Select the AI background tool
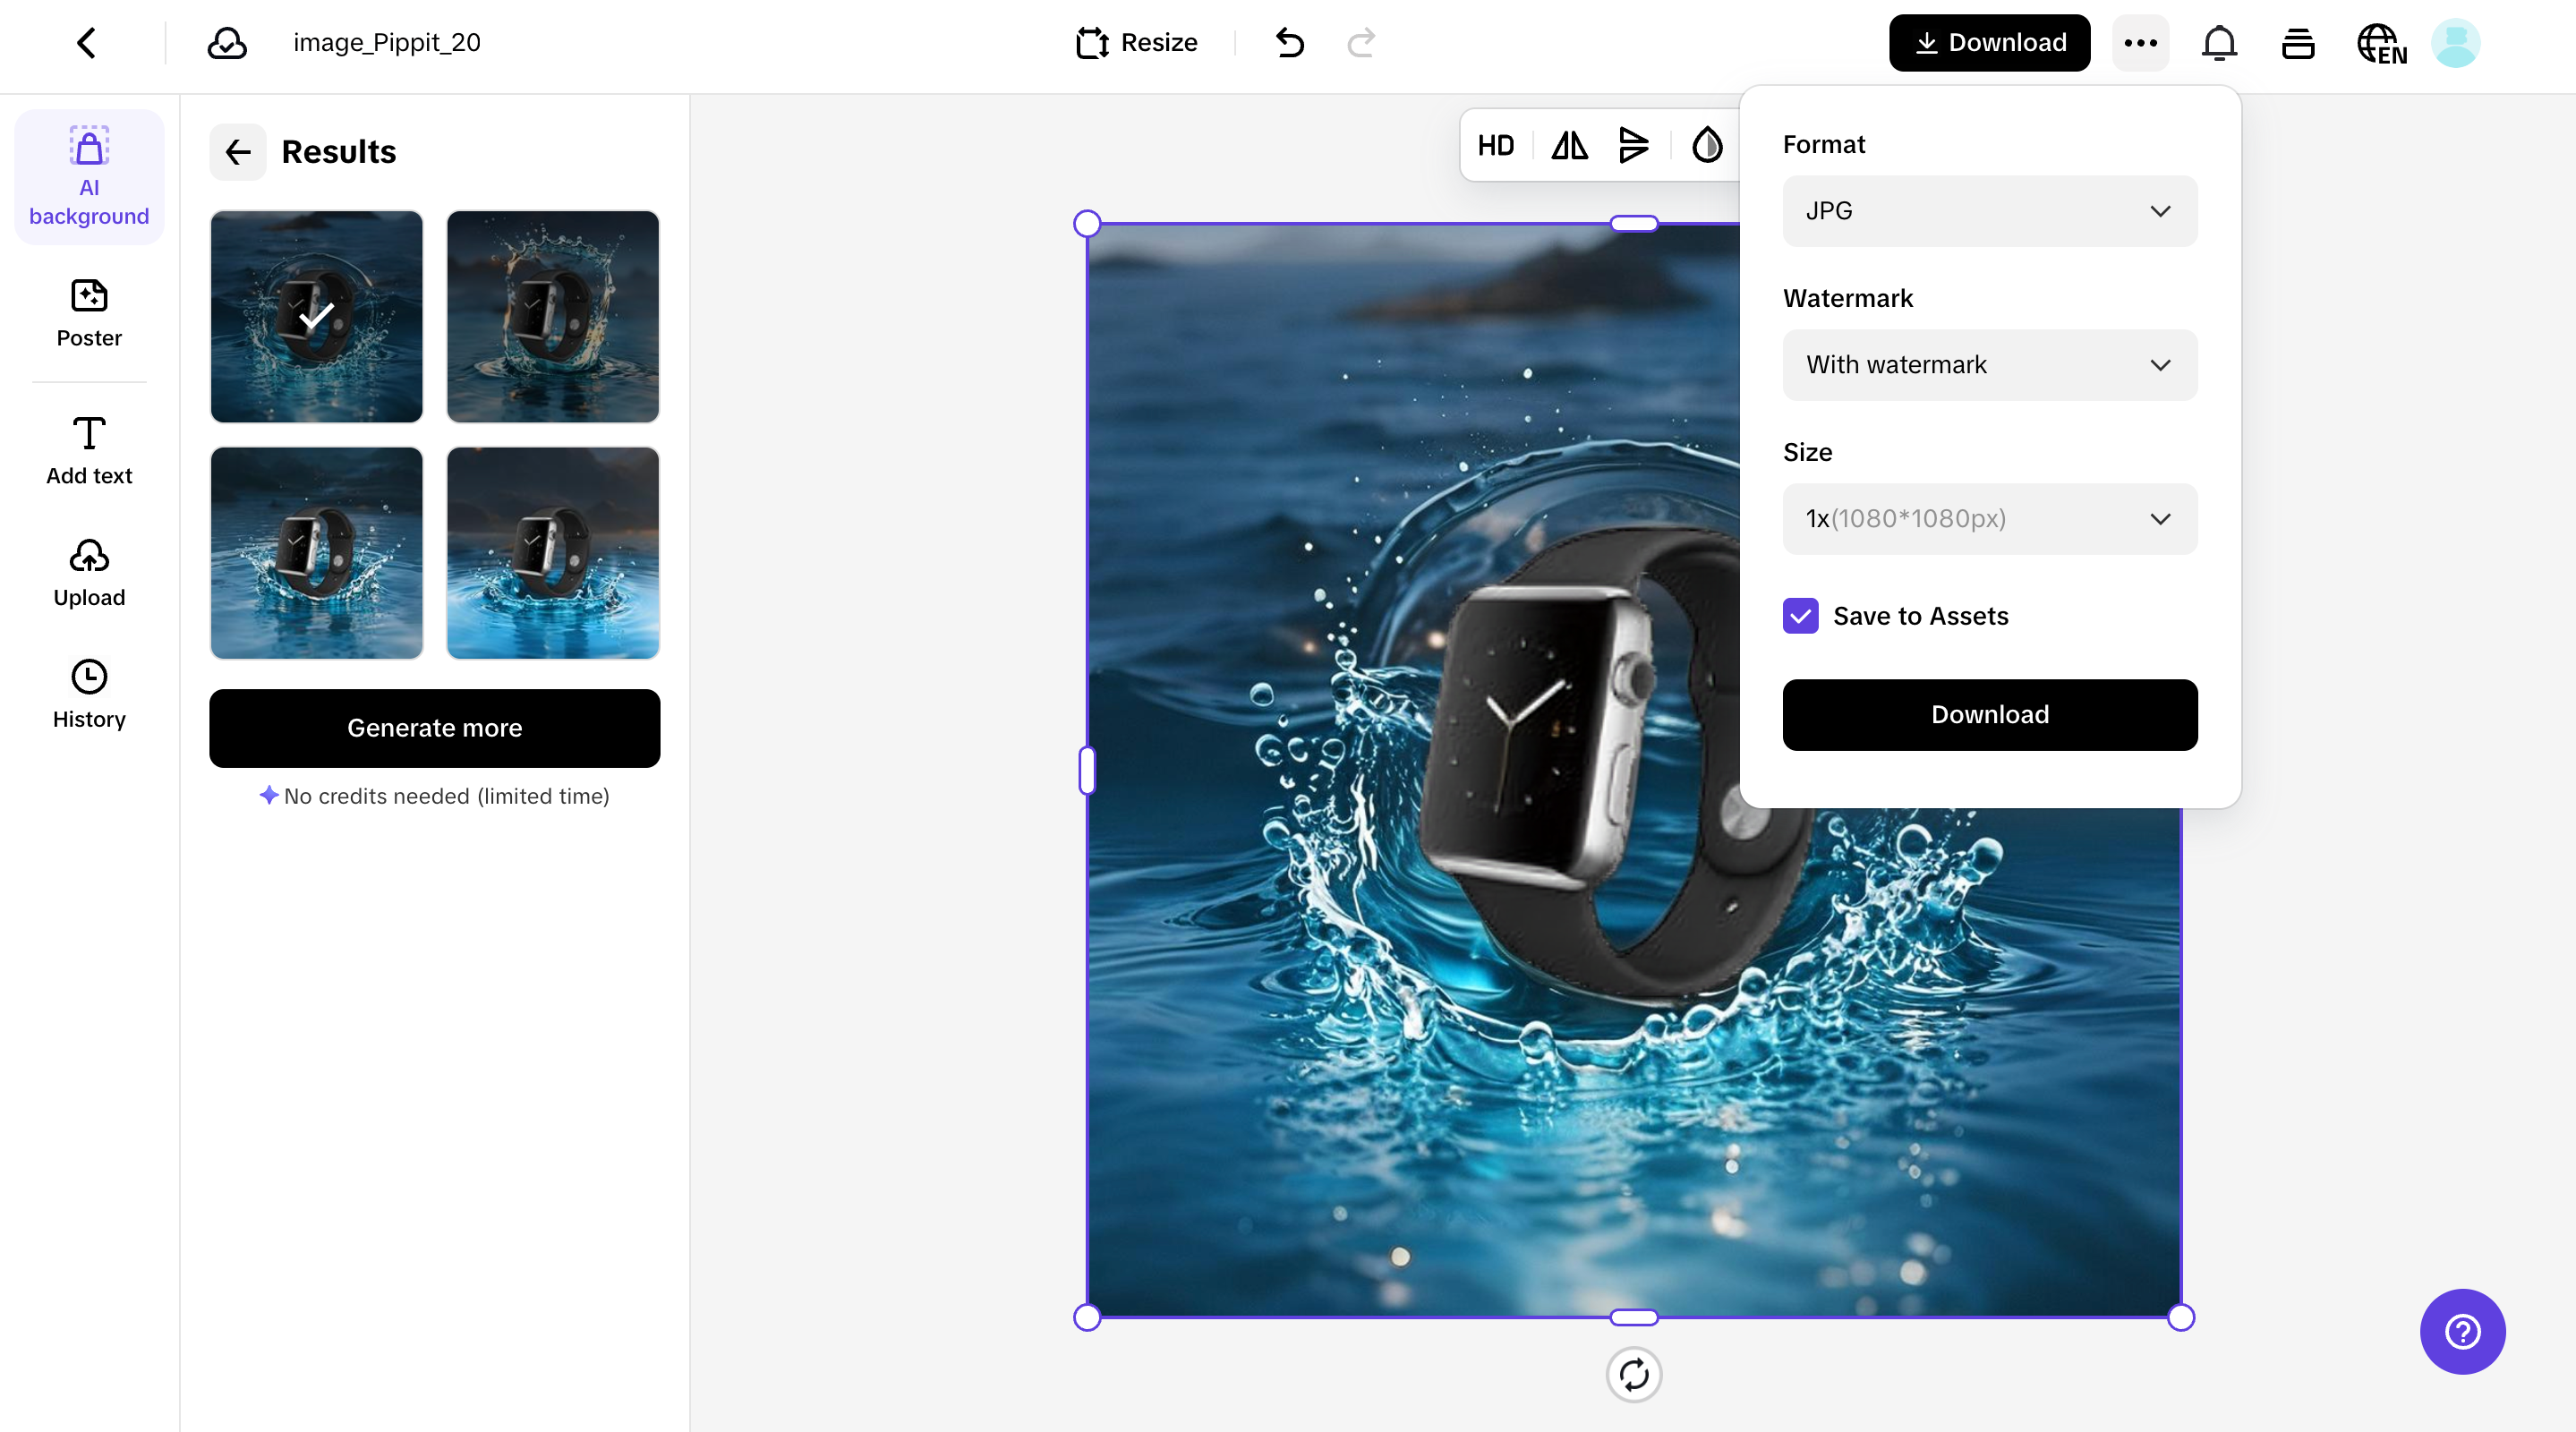This screenshot has height=1432, width=2576. point(89,176)
